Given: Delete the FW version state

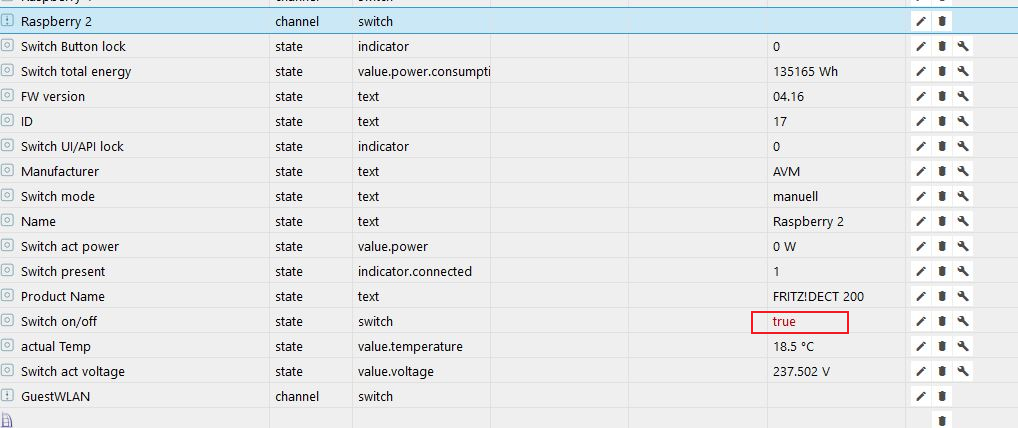Looking at the screenshot, I should point(942,97).
